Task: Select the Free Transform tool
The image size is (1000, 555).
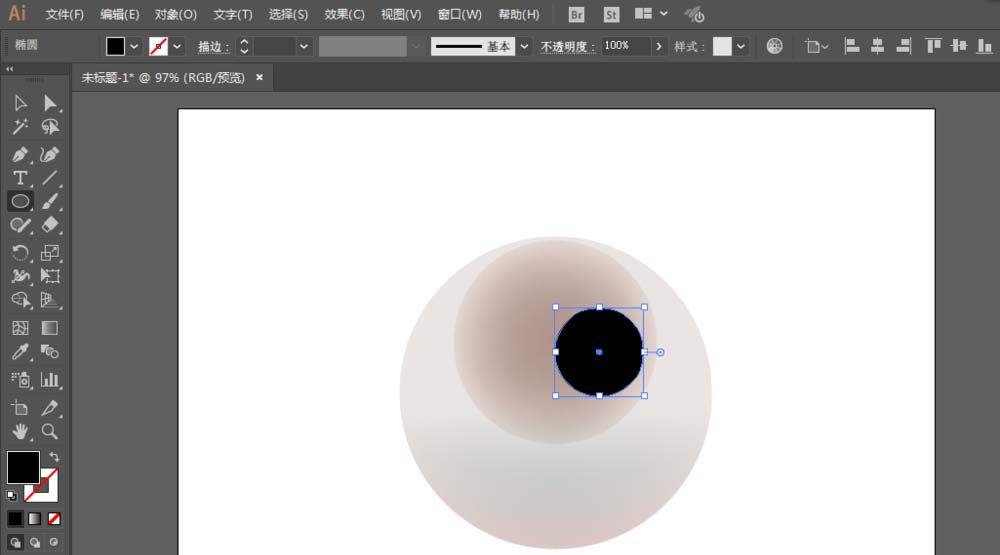Action: [x=50, y=276]
